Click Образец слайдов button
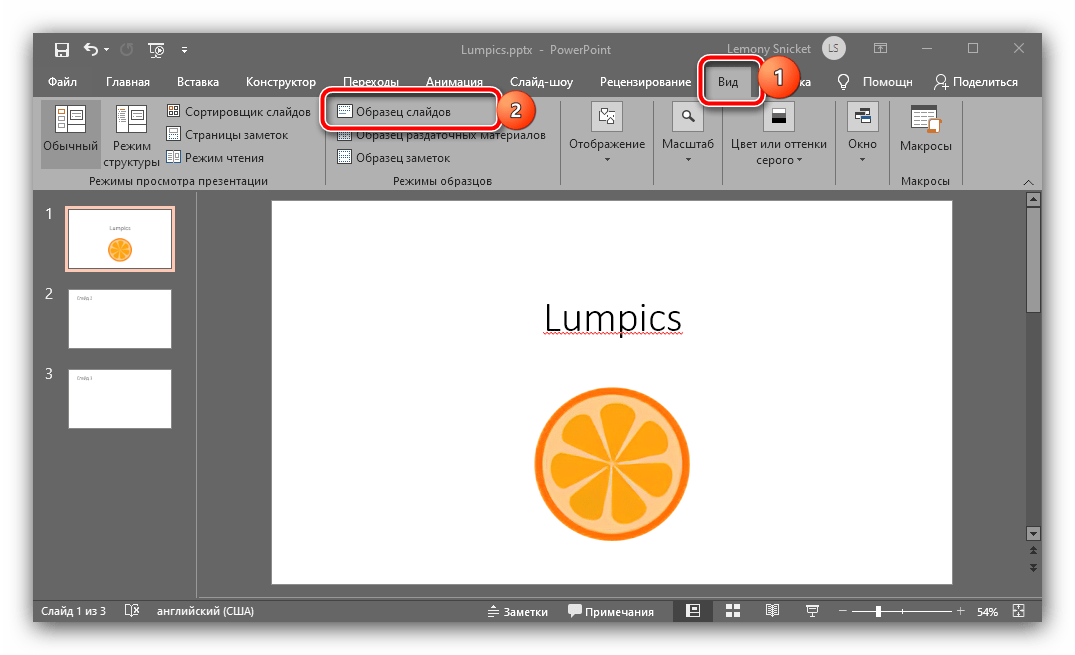The image size is (1075, 655). coord(404,111)
